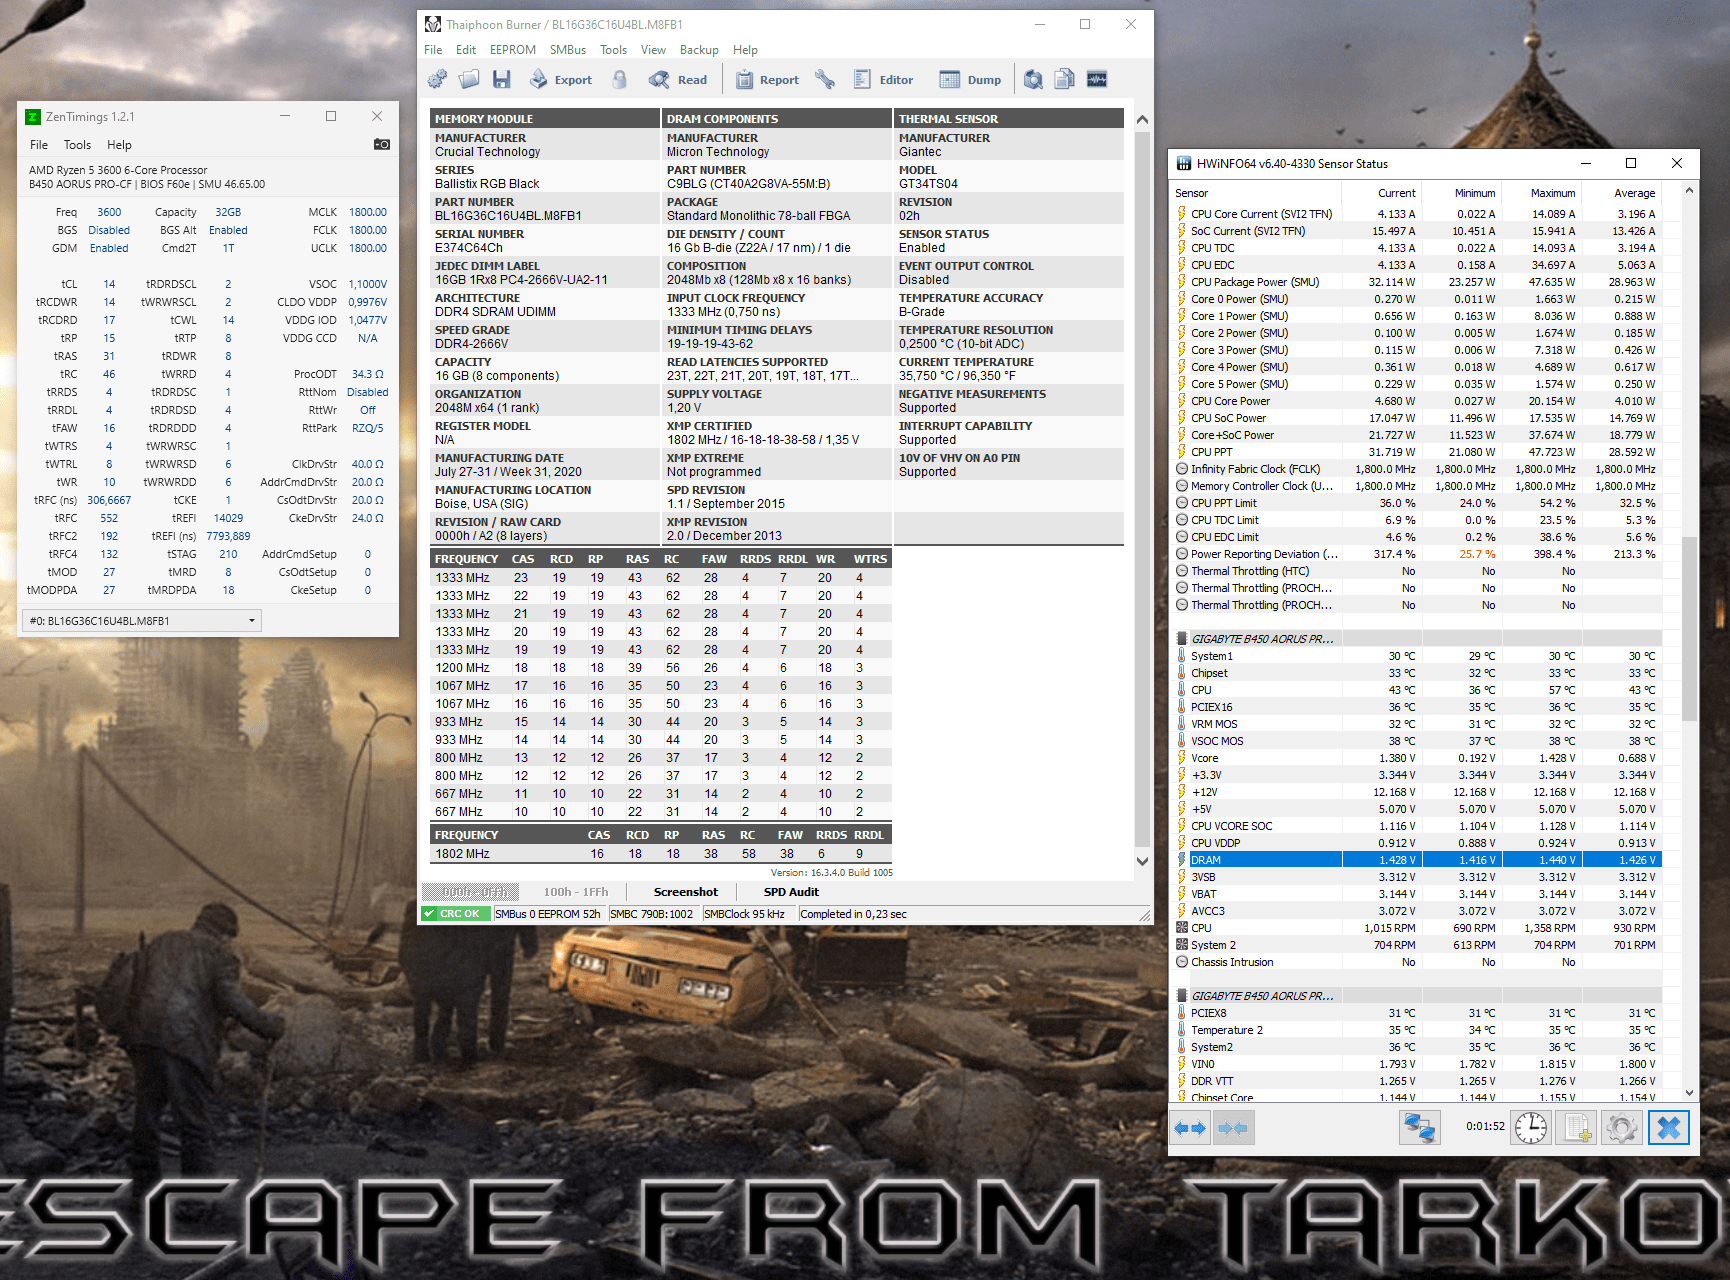Open the Dump view
Screen dimensions: 1730x1280
(970, 80)
